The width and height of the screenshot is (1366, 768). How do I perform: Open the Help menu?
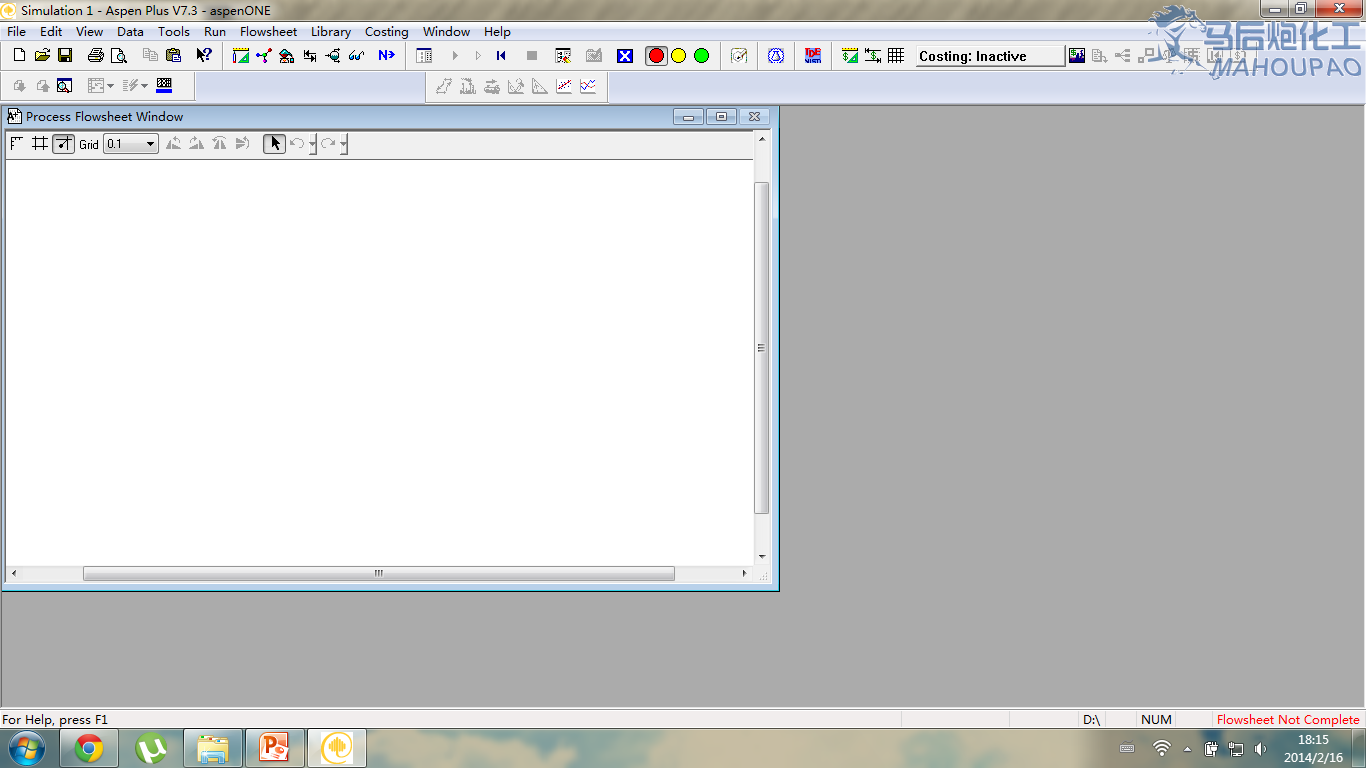pyautogui.click(x=497, y=31)
